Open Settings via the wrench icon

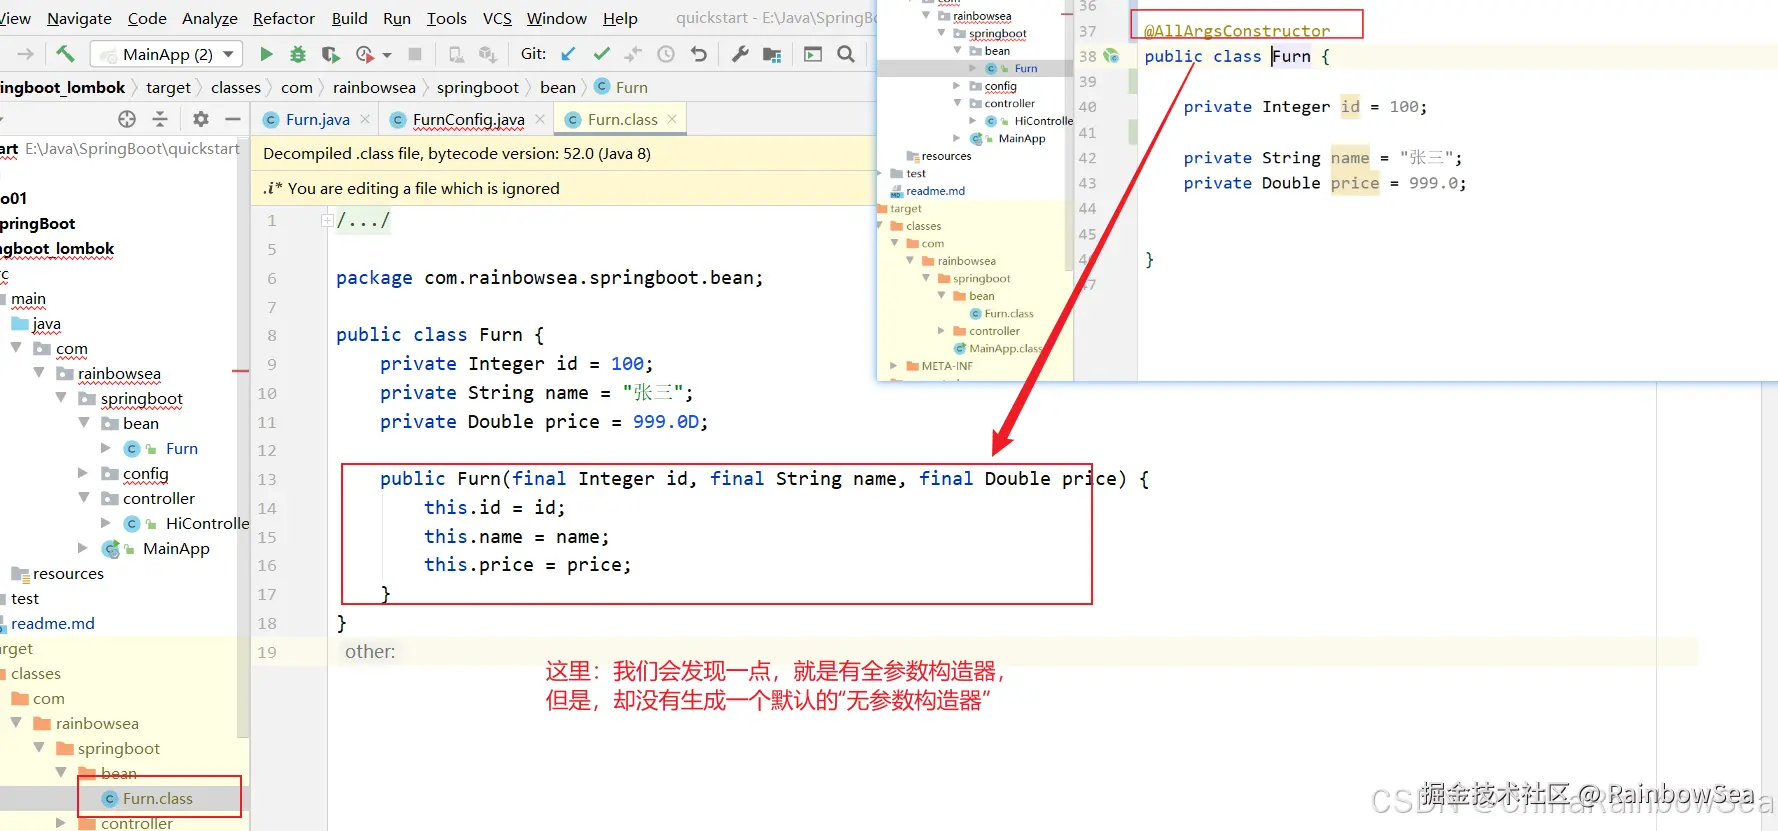pyautogui.click(x=740, y=54)
